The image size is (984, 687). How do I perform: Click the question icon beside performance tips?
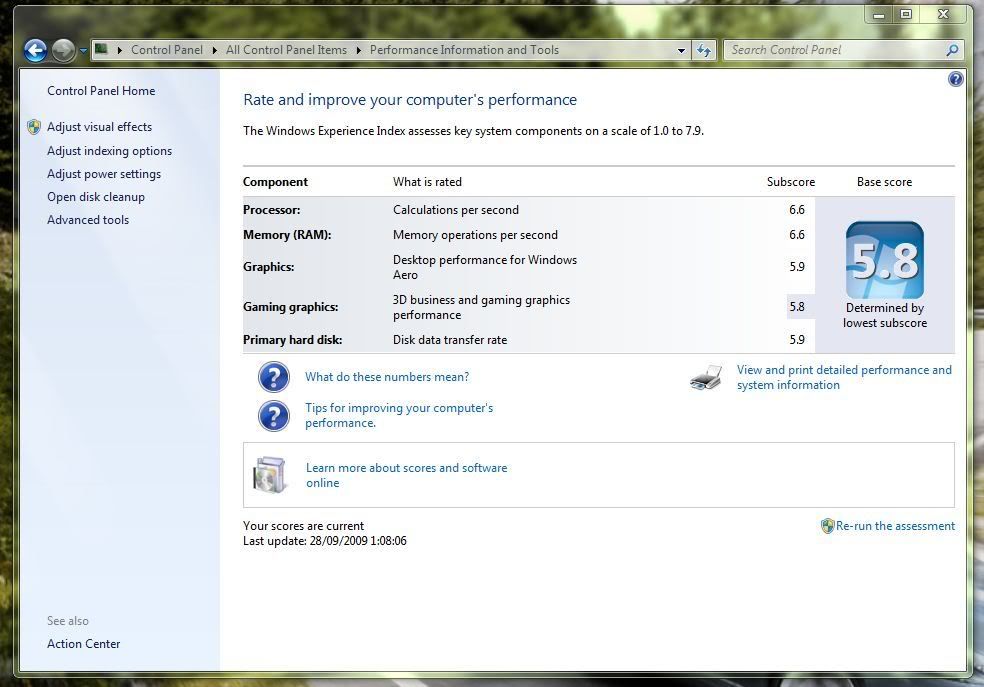(x=273, y=415)
